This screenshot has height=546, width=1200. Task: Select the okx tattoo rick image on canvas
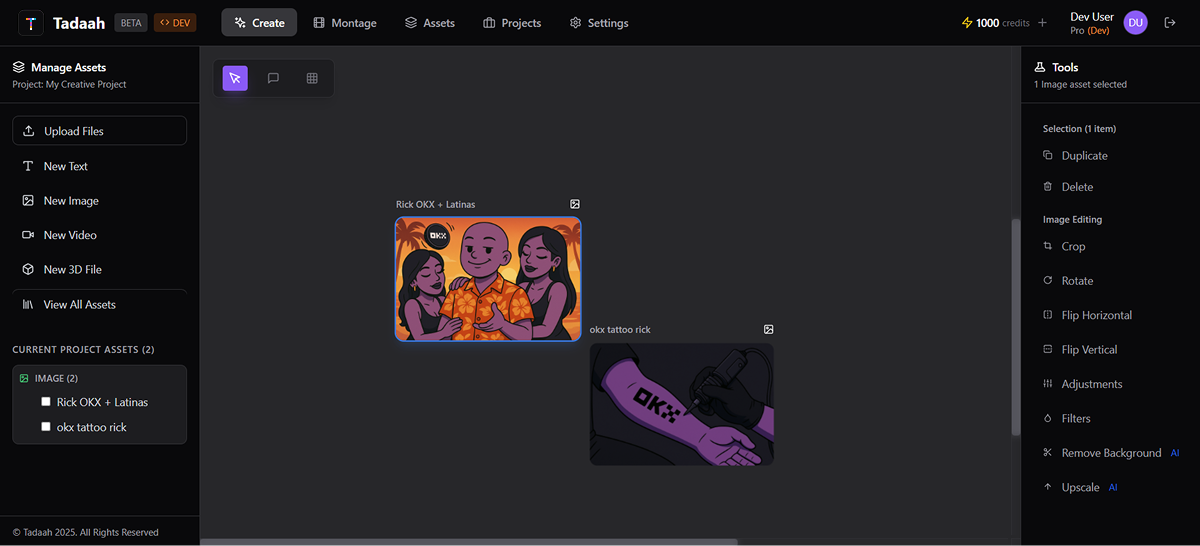click(682, 404)
